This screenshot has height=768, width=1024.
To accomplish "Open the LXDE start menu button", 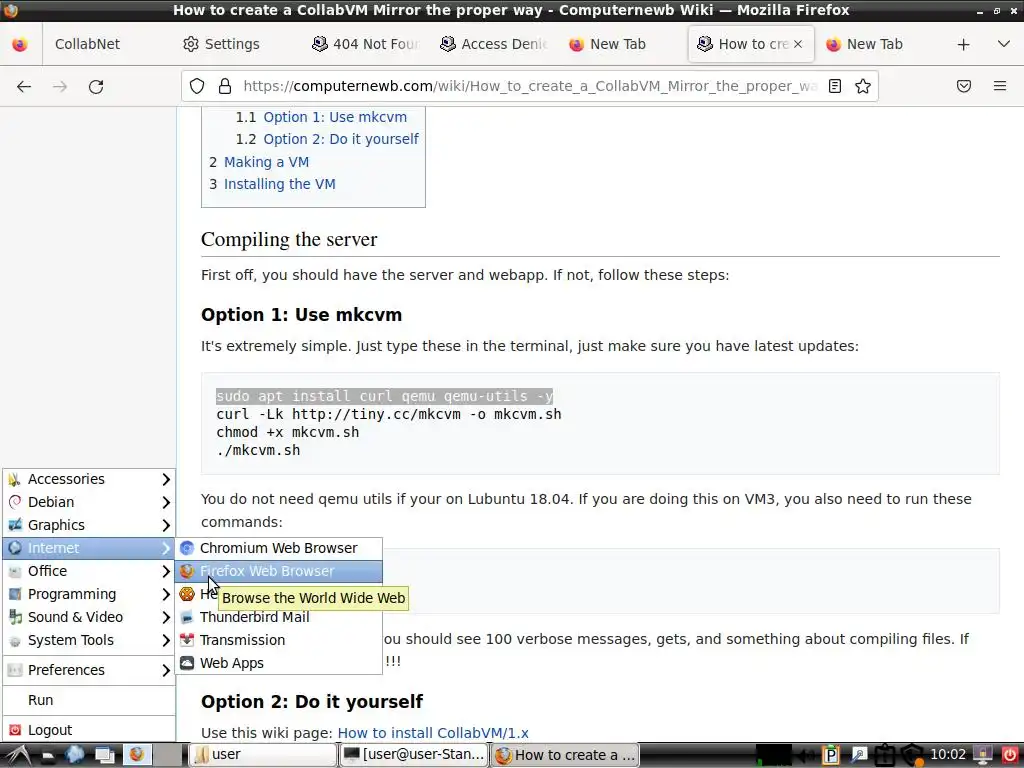I will pos(17,755).
